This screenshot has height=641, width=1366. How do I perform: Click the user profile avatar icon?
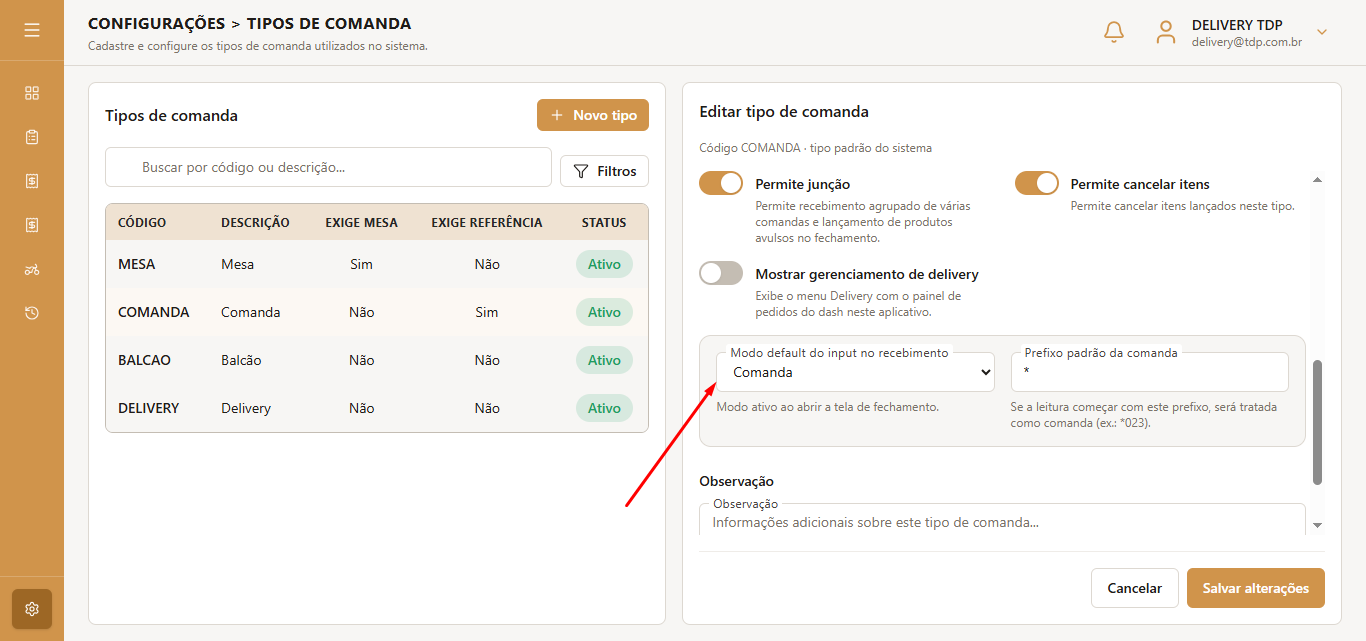[1166, 32]
